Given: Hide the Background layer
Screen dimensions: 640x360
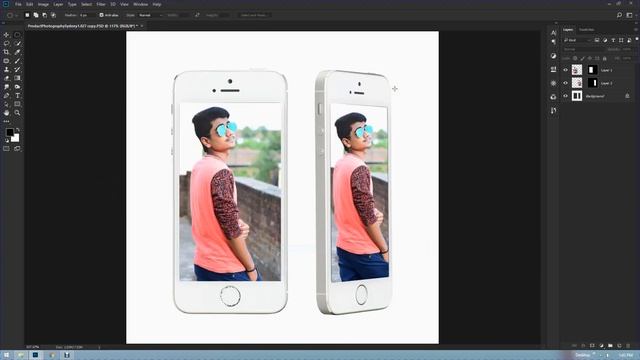Looking at the screenshot, I should click(x=565, y=96).
